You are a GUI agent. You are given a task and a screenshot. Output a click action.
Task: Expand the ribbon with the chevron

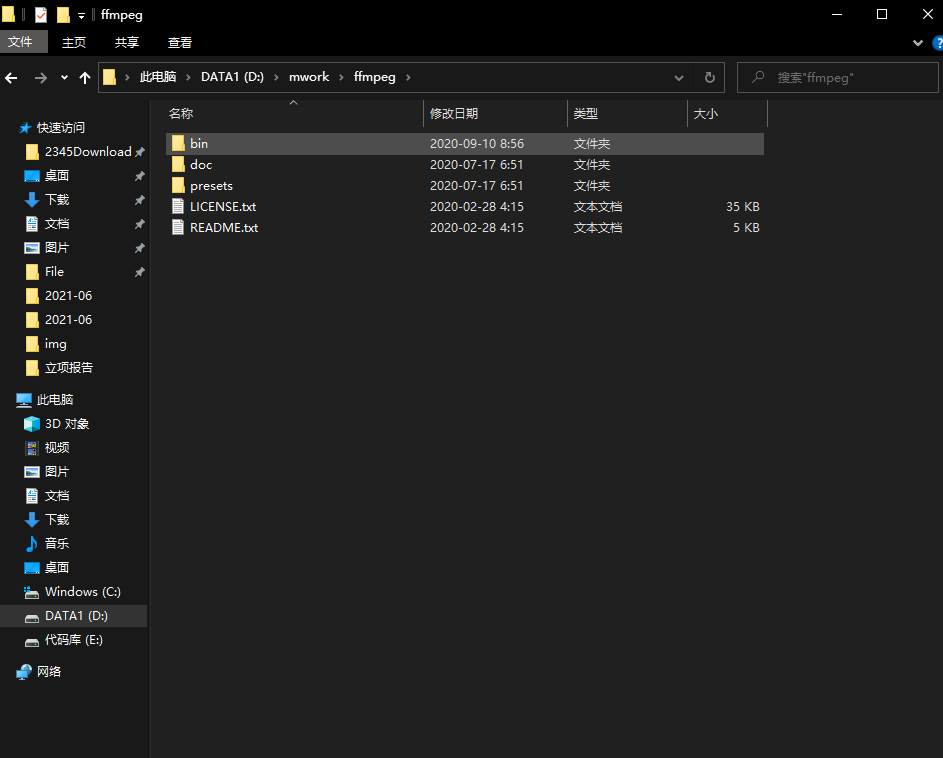click(x=918, y=43)
